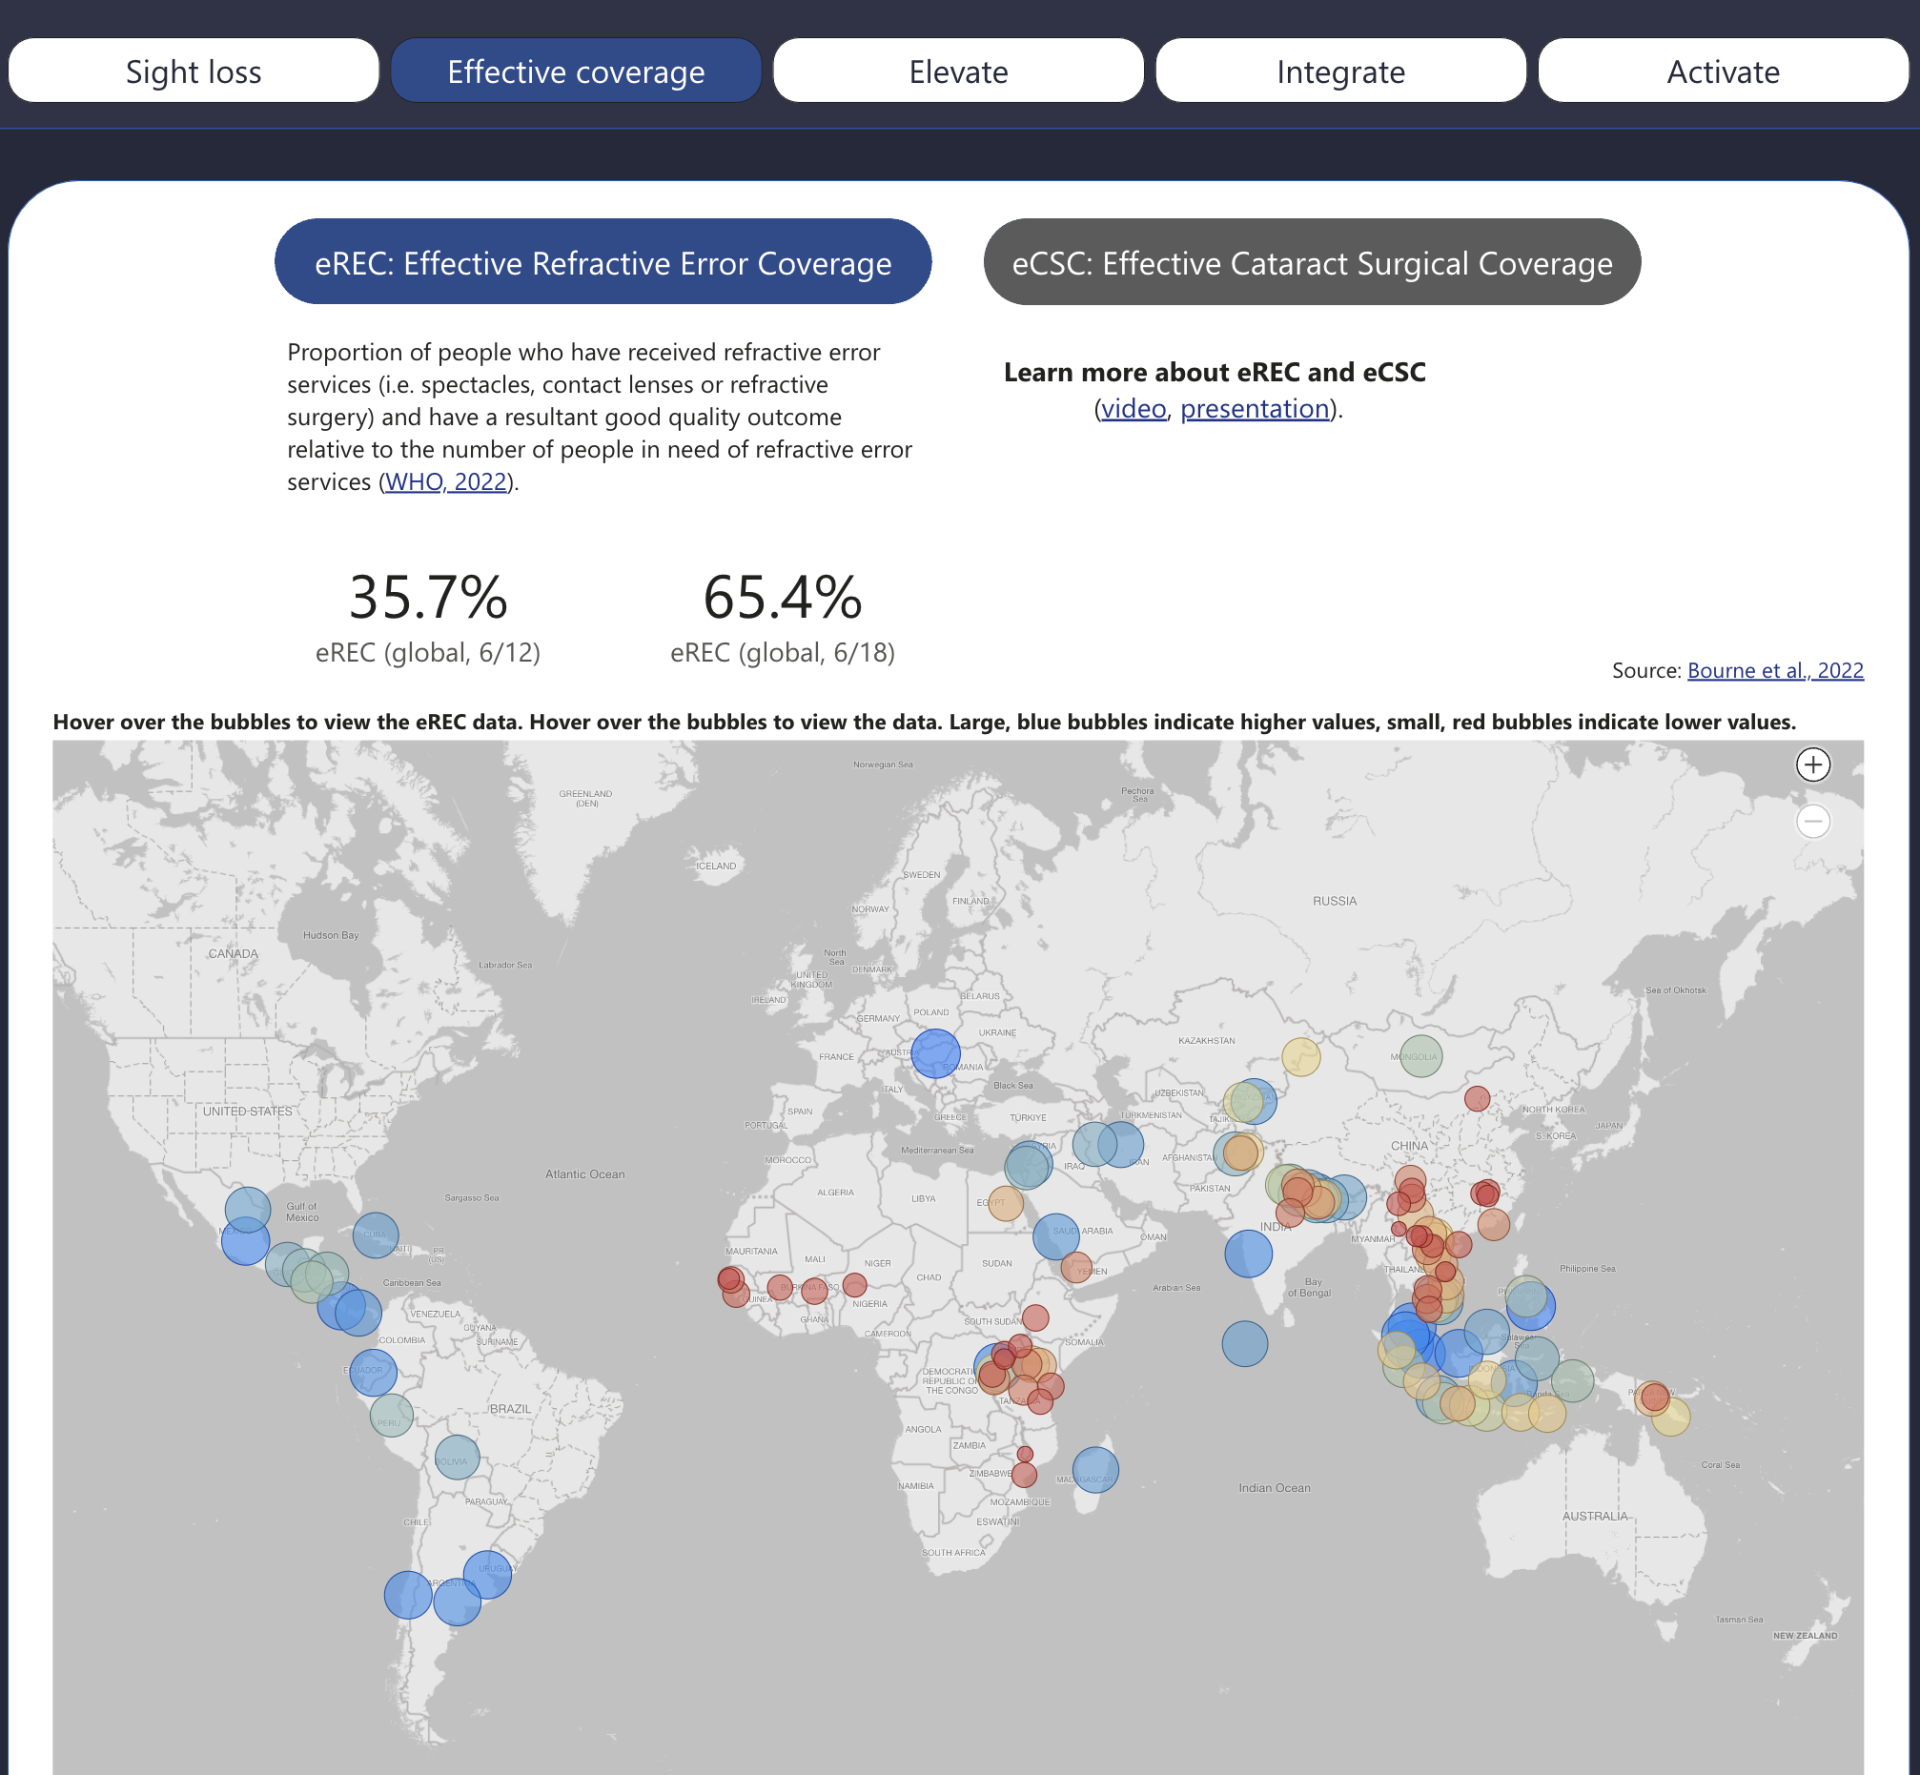Screen dimensions: 1920x1775
Task: Click the blue bubble over Madagascar
Action: (1095, 1470)
